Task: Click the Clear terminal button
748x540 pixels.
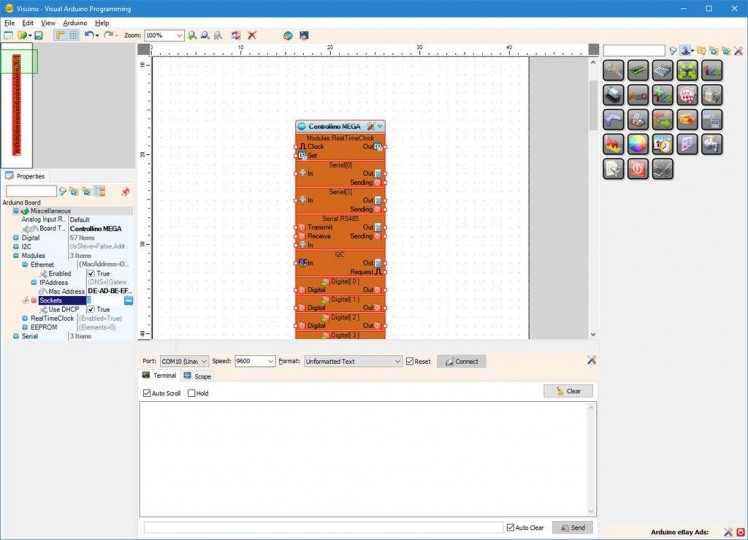Action: coord(568,391)
